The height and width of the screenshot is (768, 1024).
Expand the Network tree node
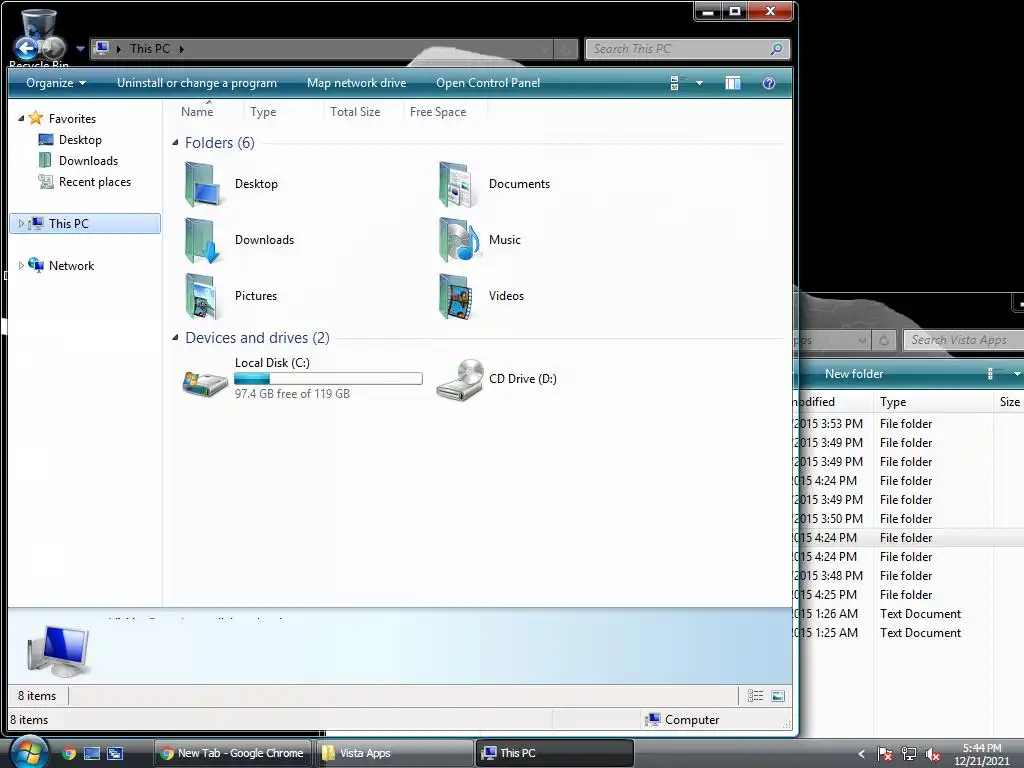click(21, 265)
